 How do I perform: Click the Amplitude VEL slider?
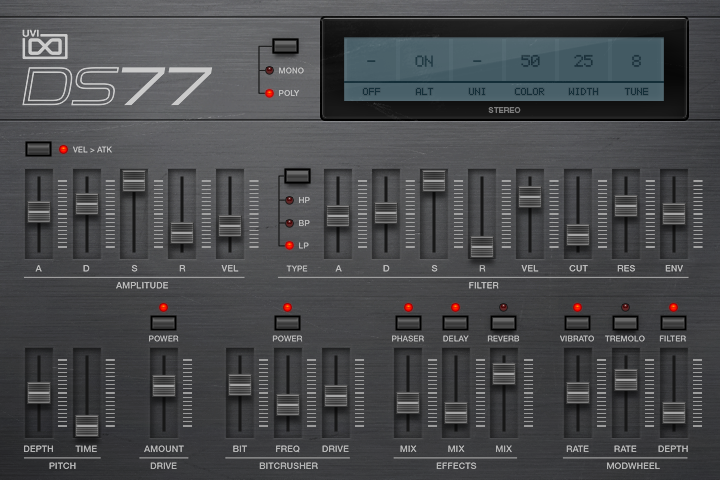click(x=230, y=226)
